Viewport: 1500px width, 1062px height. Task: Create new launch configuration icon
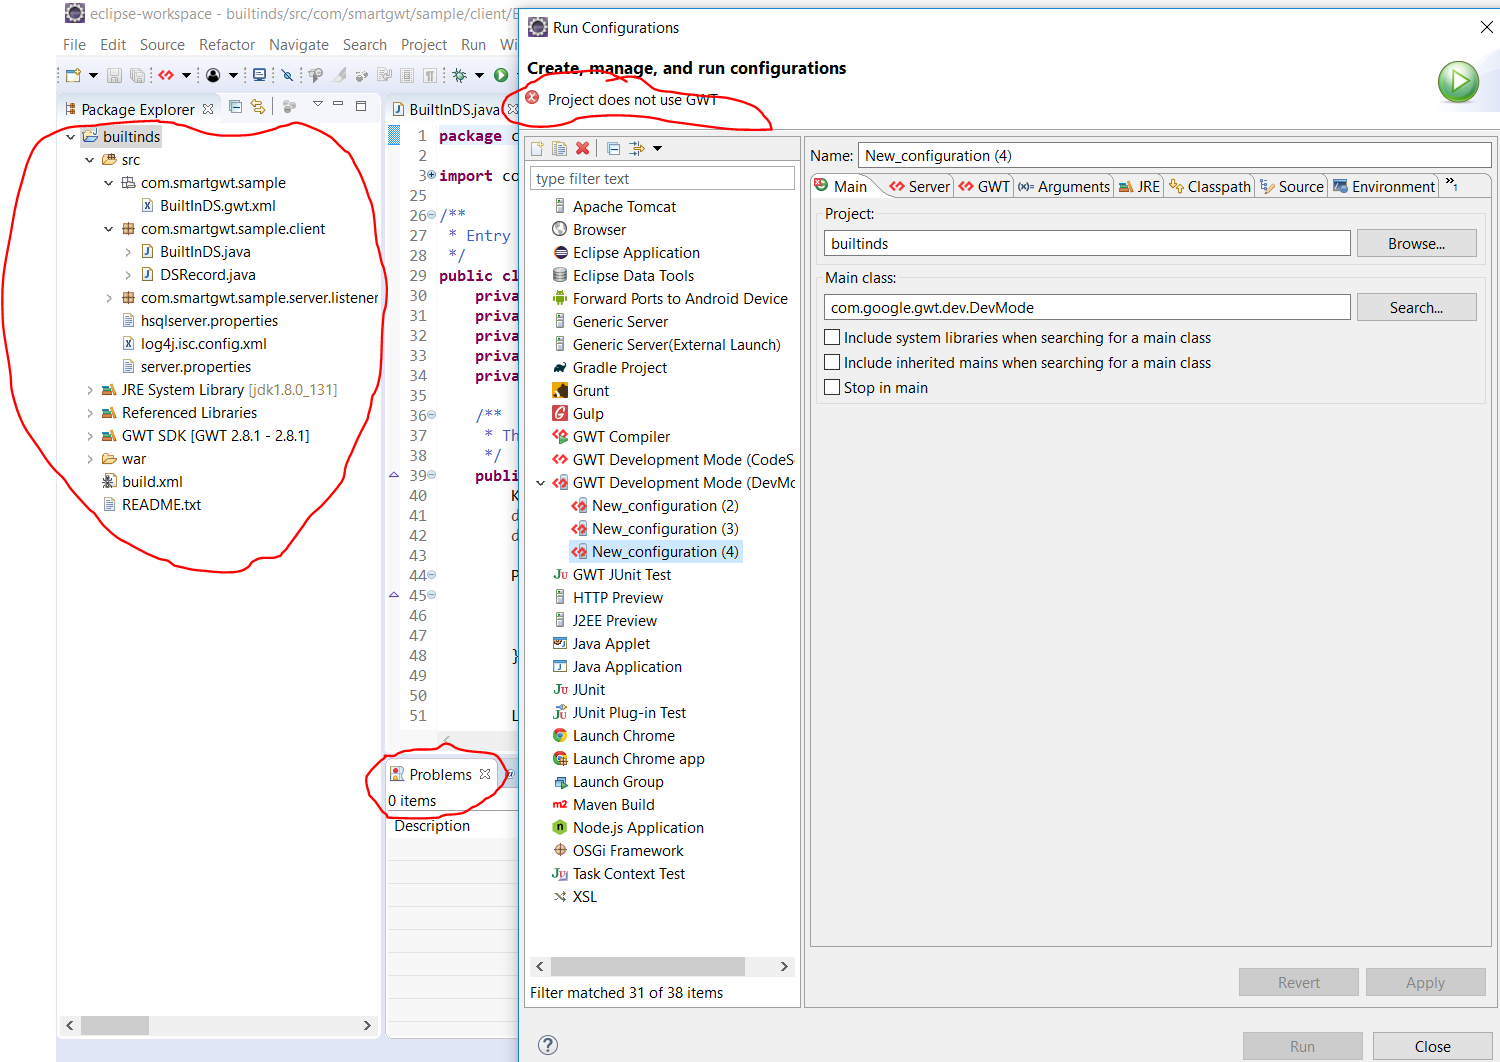[x=537, y=149]
